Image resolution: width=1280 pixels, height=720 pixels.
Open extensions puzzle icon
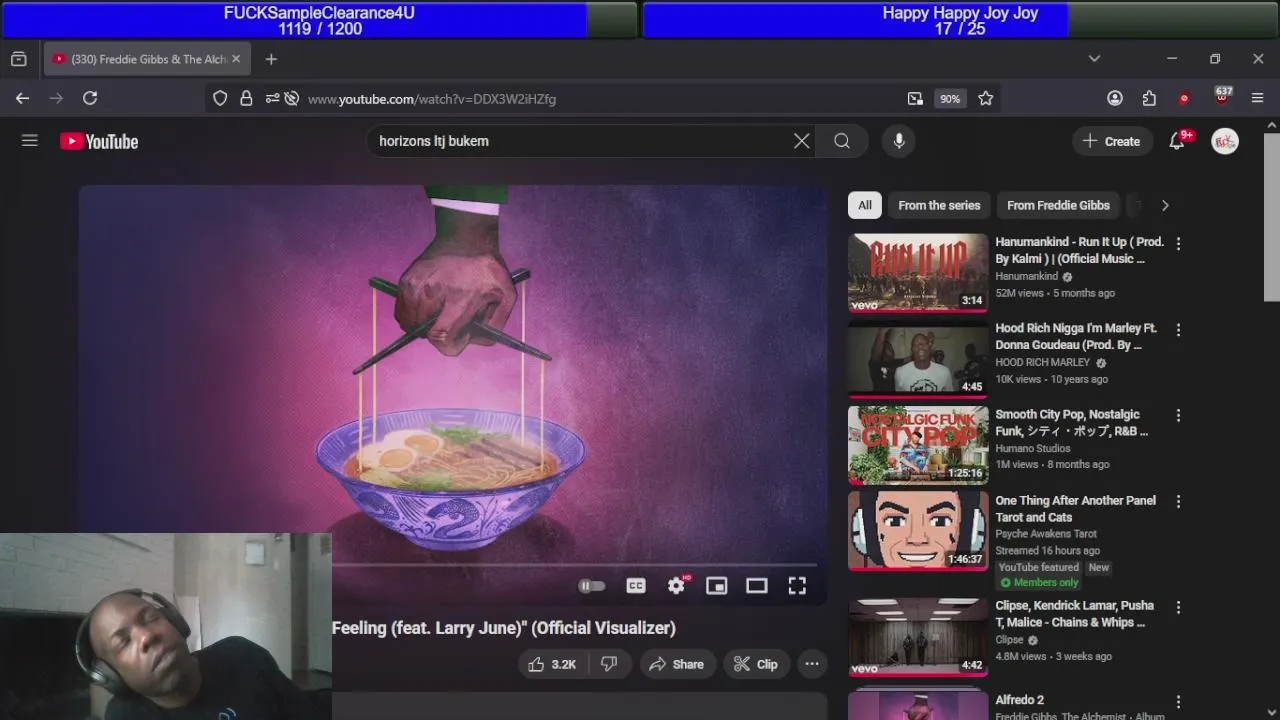pos(1149,98)
